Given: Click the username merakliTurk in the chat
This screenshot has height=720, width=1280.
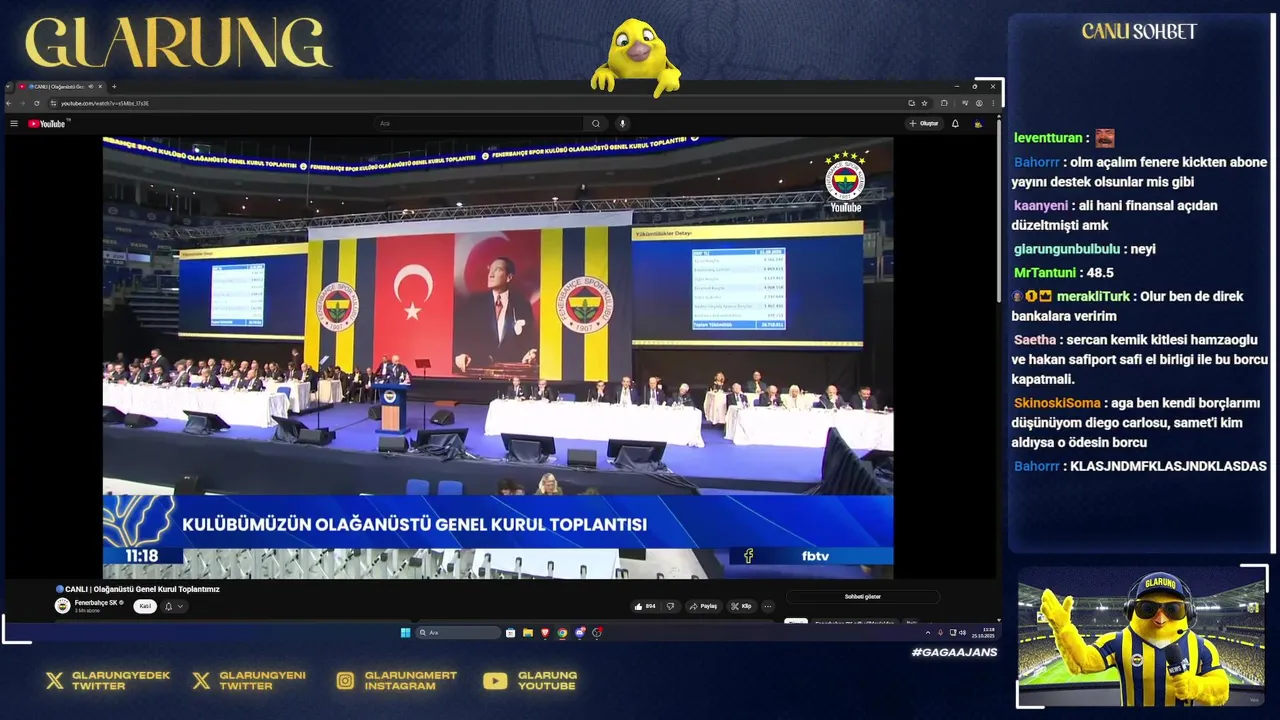Looking at the screenshot, I should 1094,296.
